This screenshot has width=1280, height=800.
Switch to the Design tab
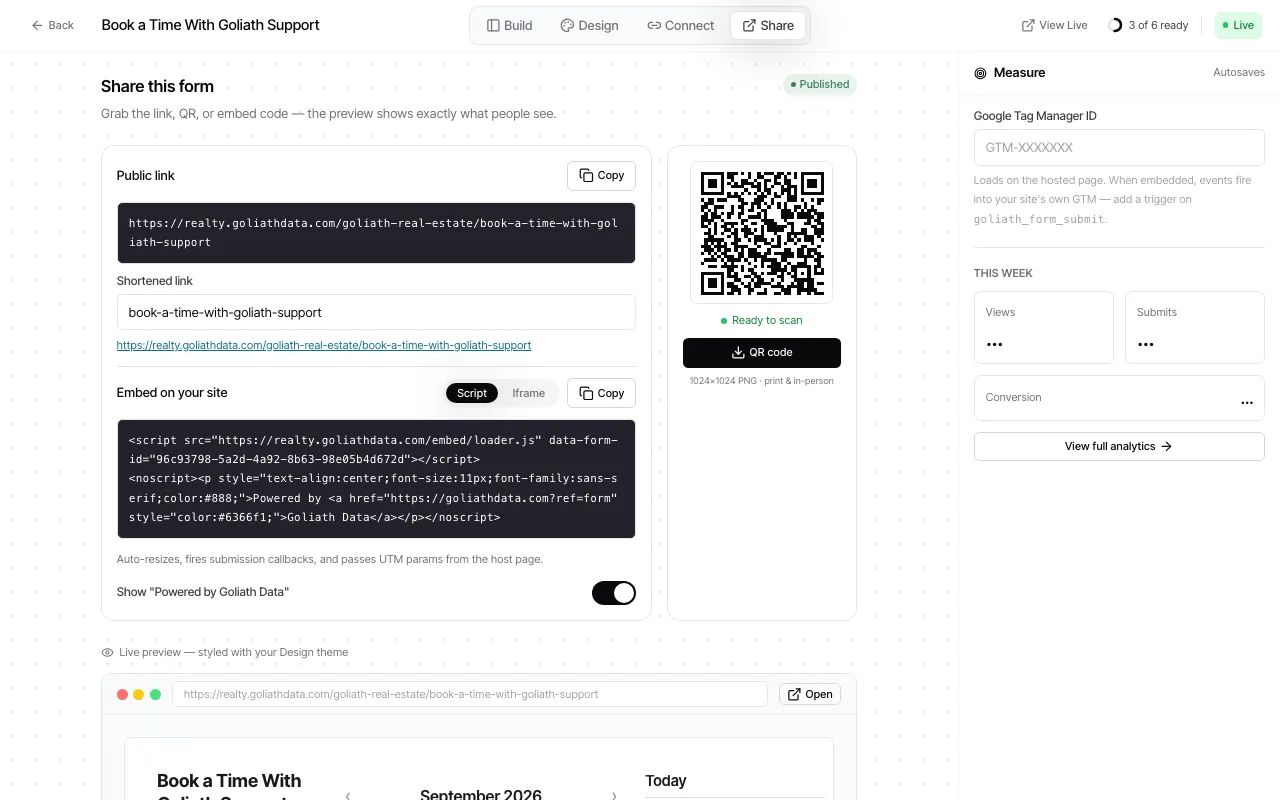pos(589,25)
